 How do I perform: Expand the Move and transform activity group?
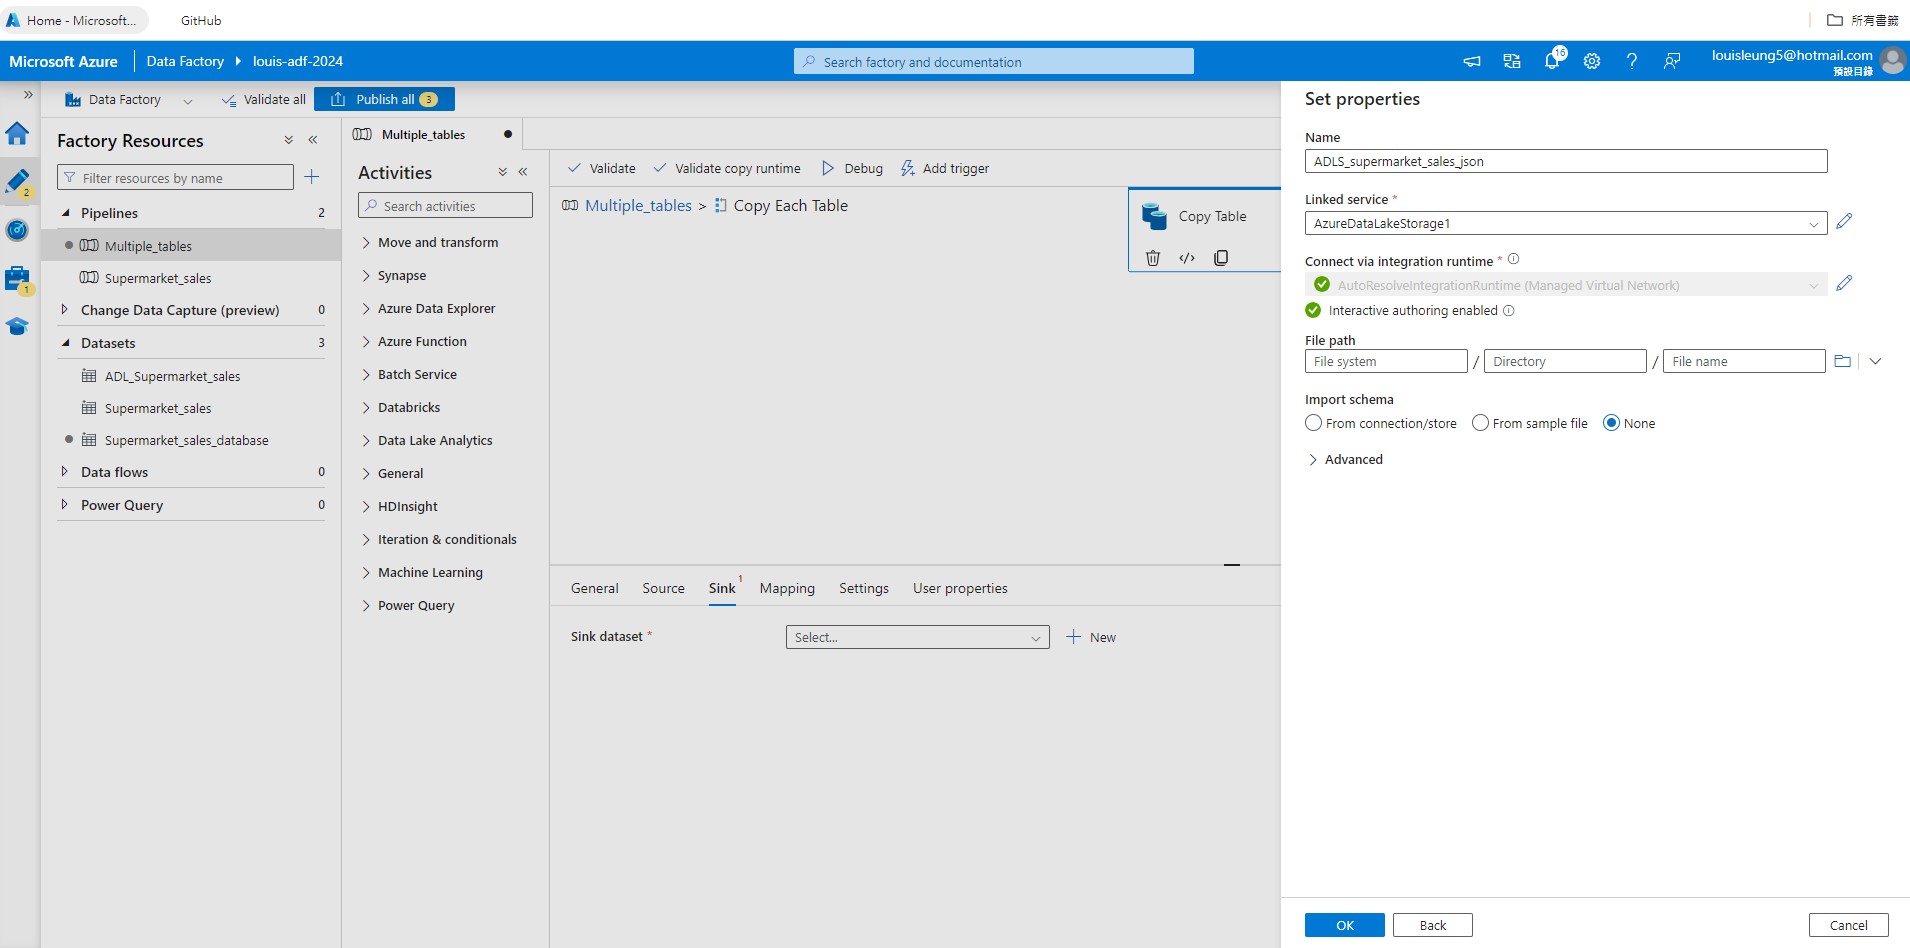click(x=438, y=242)
